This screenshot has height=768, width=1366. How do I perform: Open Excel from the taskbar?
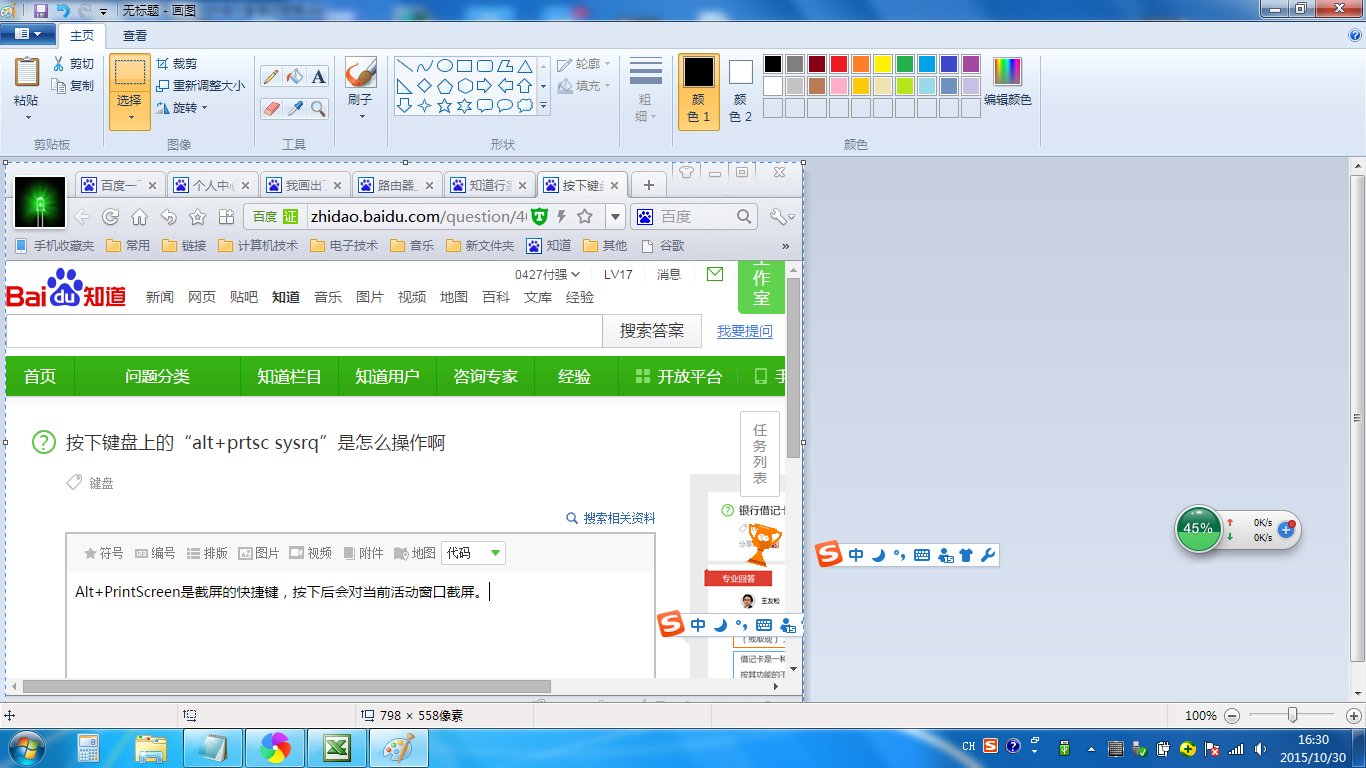point(336,747)
